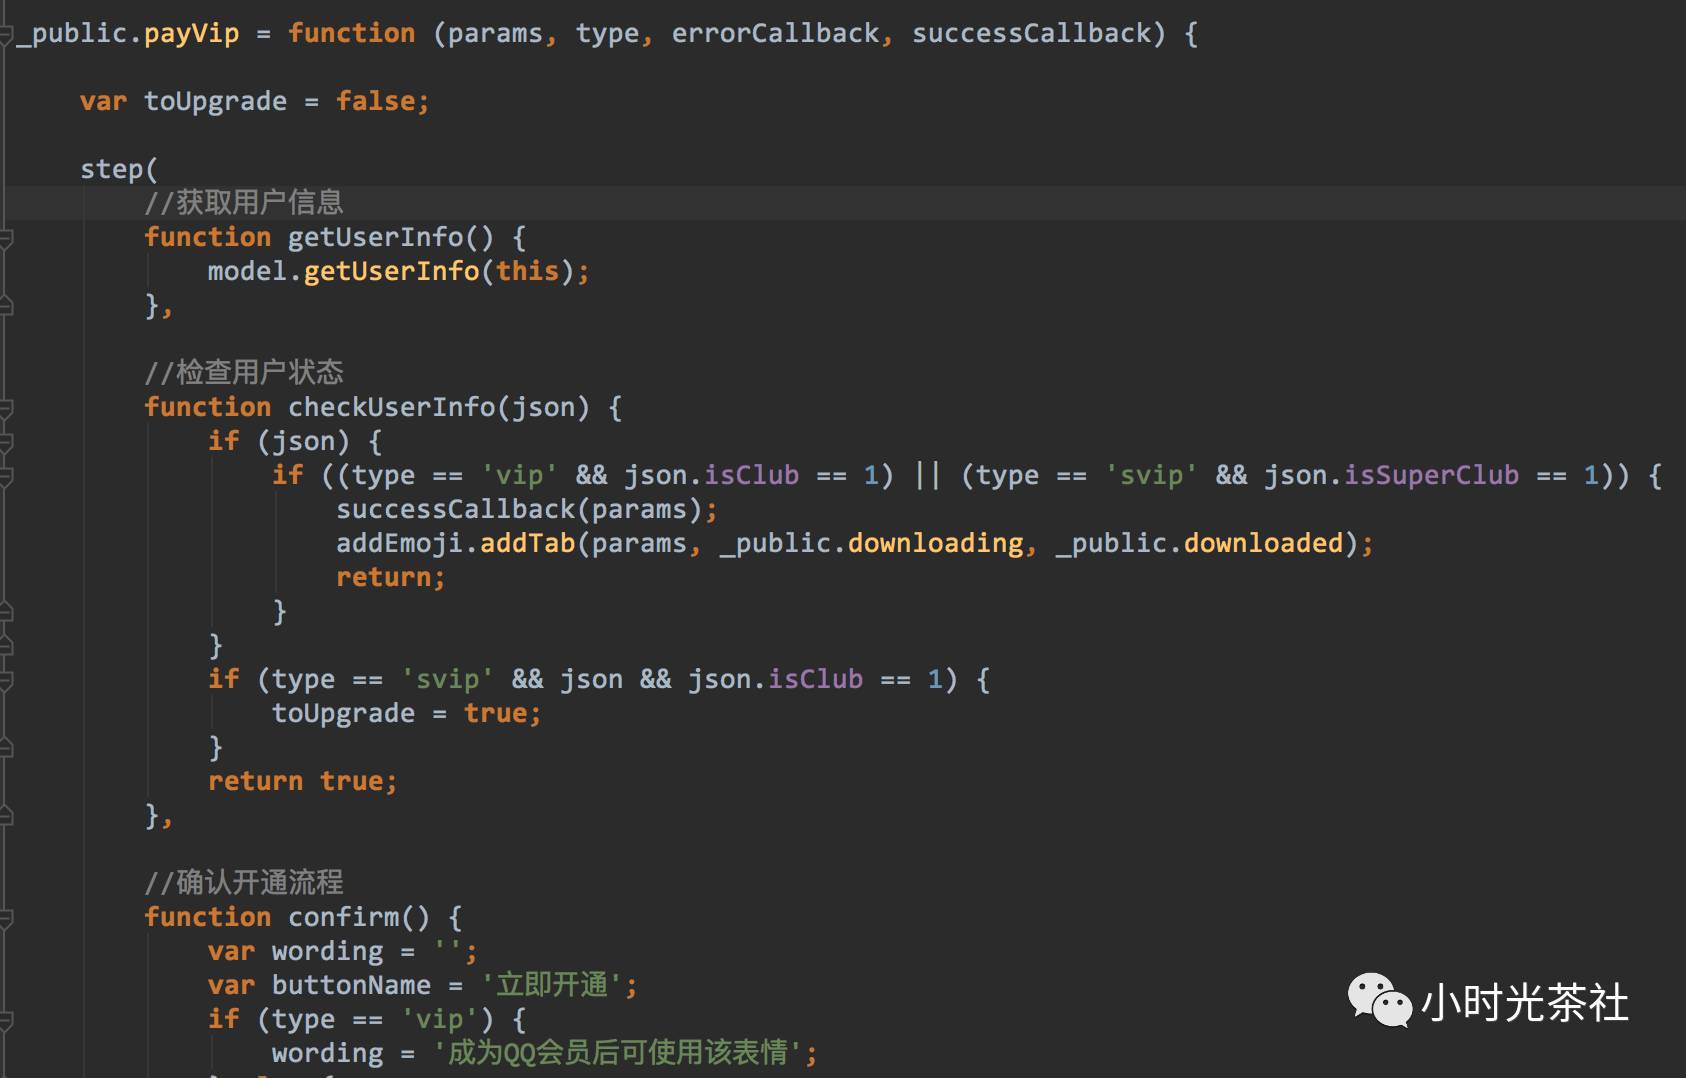The width and height of the screenshot is (1686, 1078).
Task: Click 'isSuperClub' property
Action: click(x=1431, y=476)
